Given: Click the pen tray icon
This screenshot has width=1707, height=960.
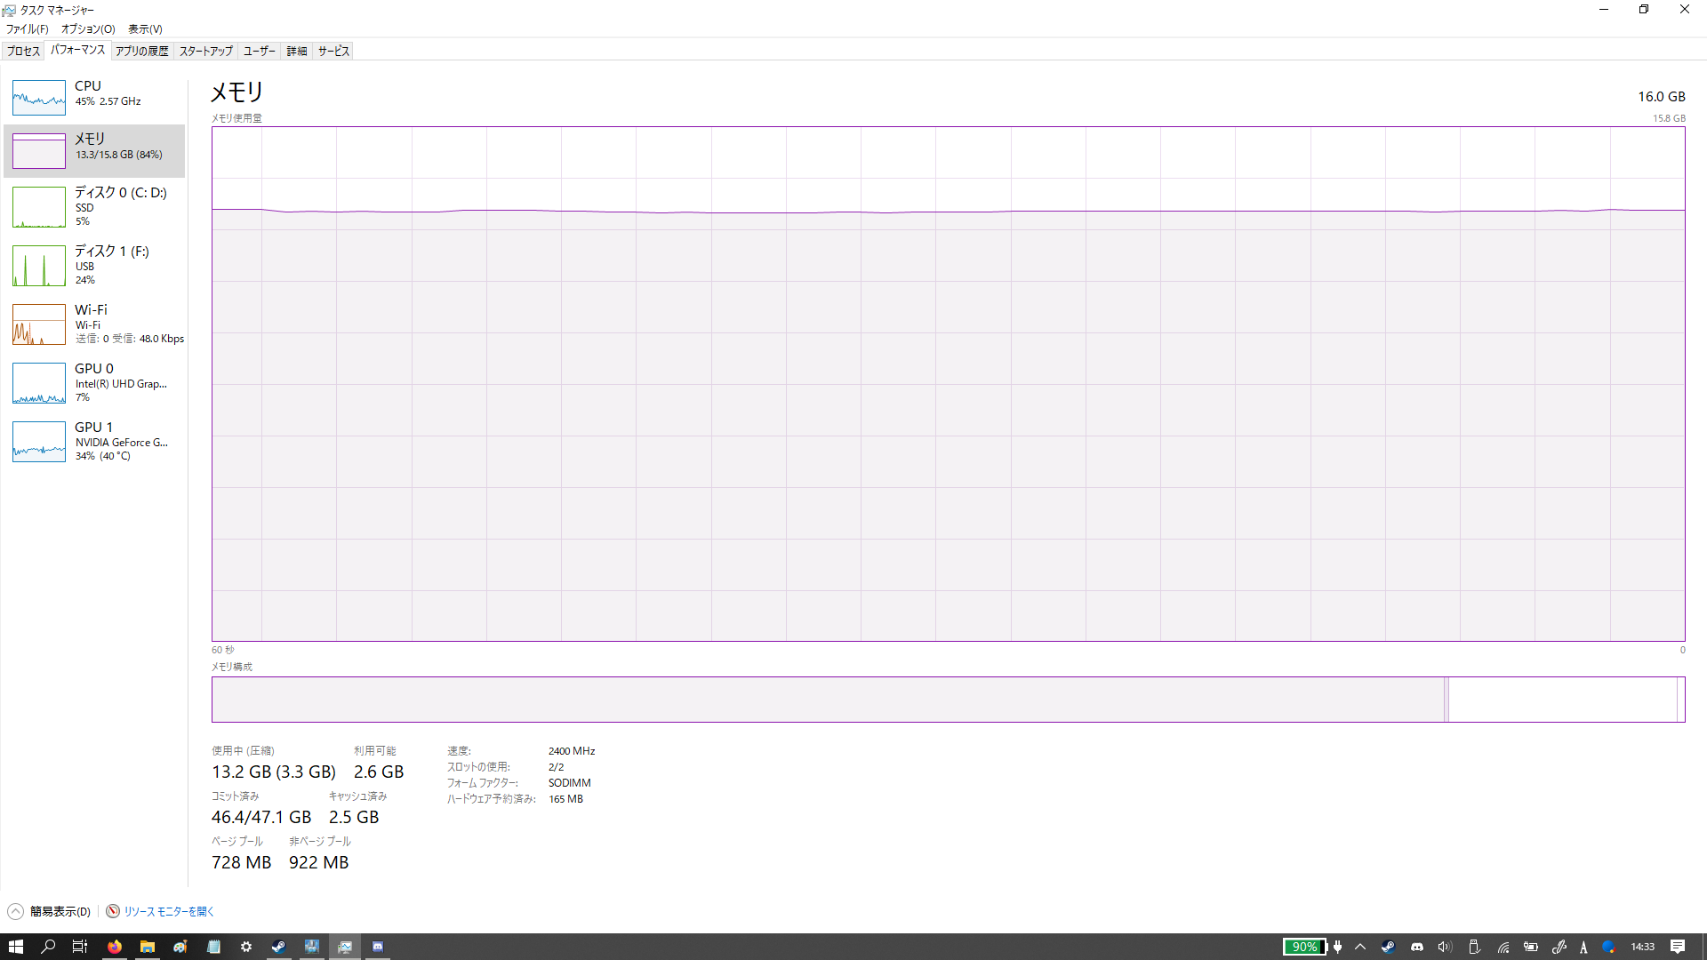Looking at the screenshot, I should 1559,947.
